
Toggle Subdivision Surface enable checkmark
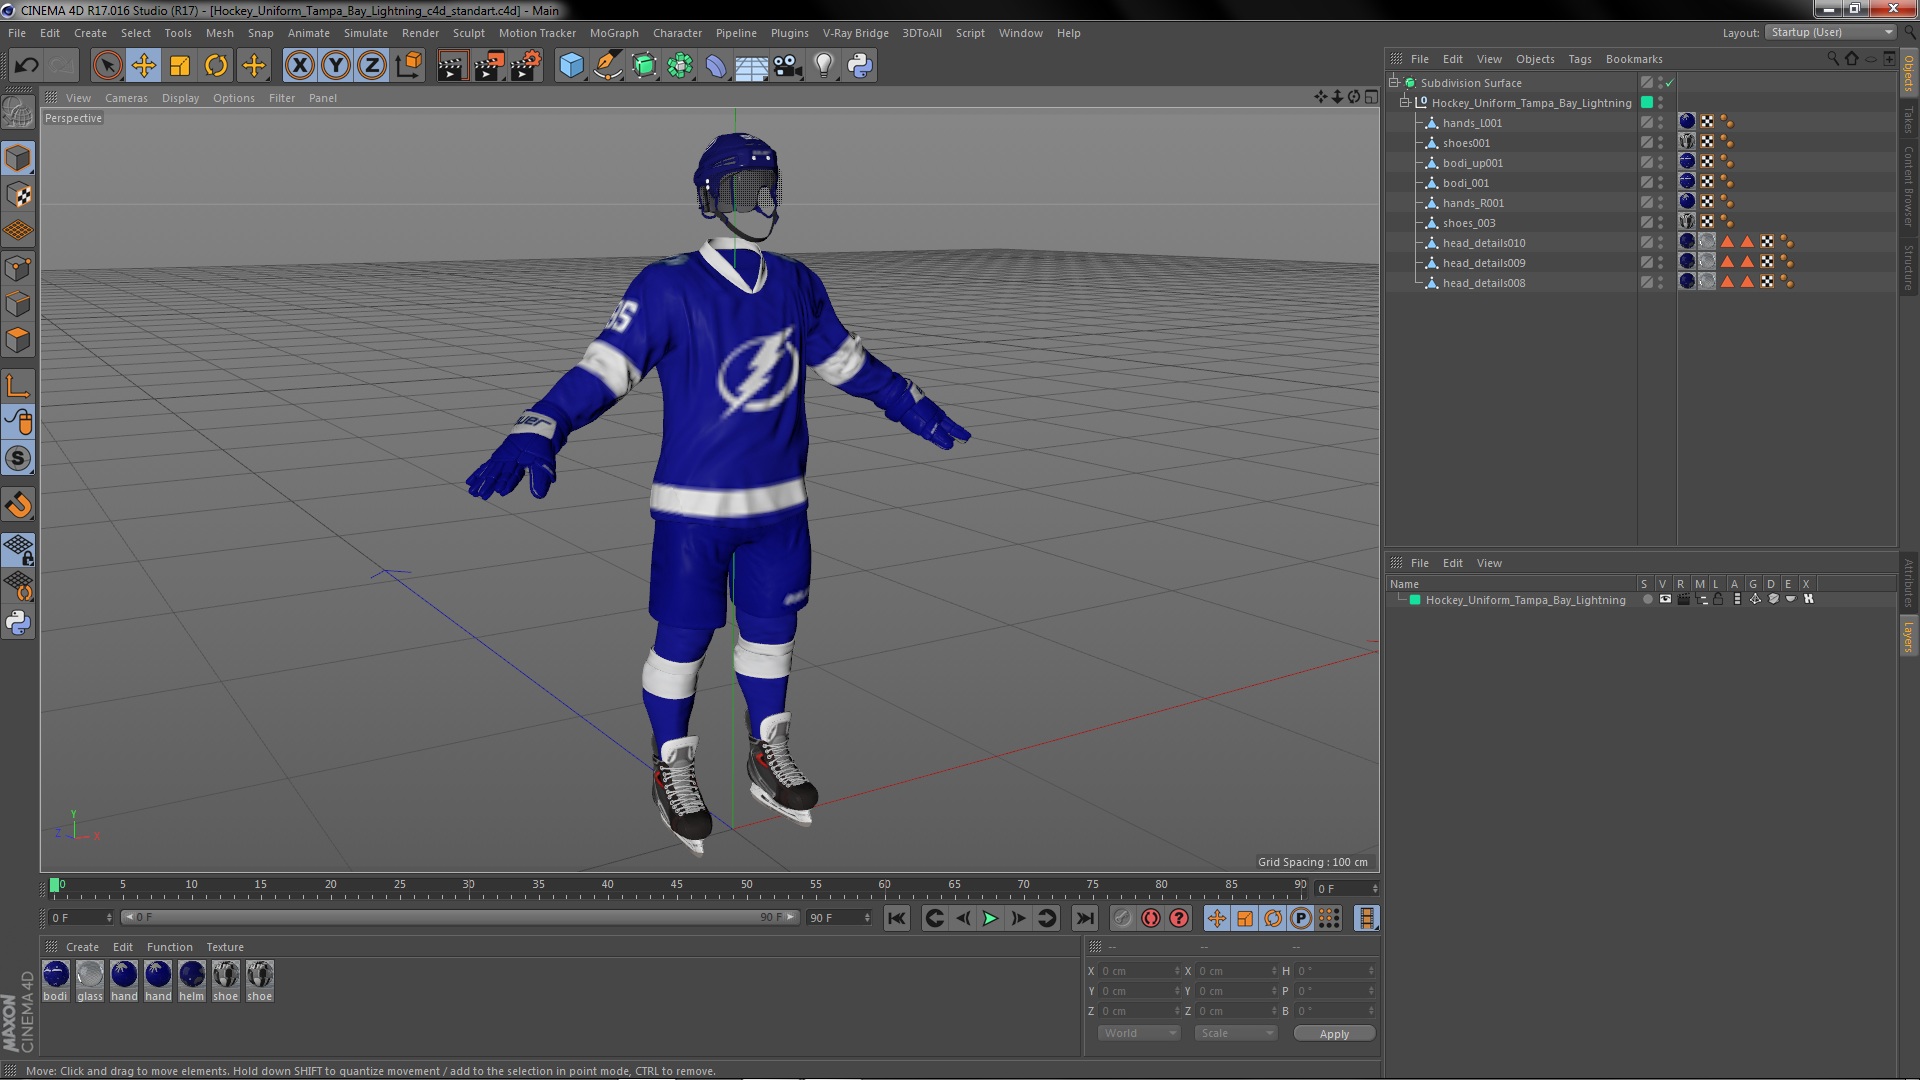(1669, 83)
